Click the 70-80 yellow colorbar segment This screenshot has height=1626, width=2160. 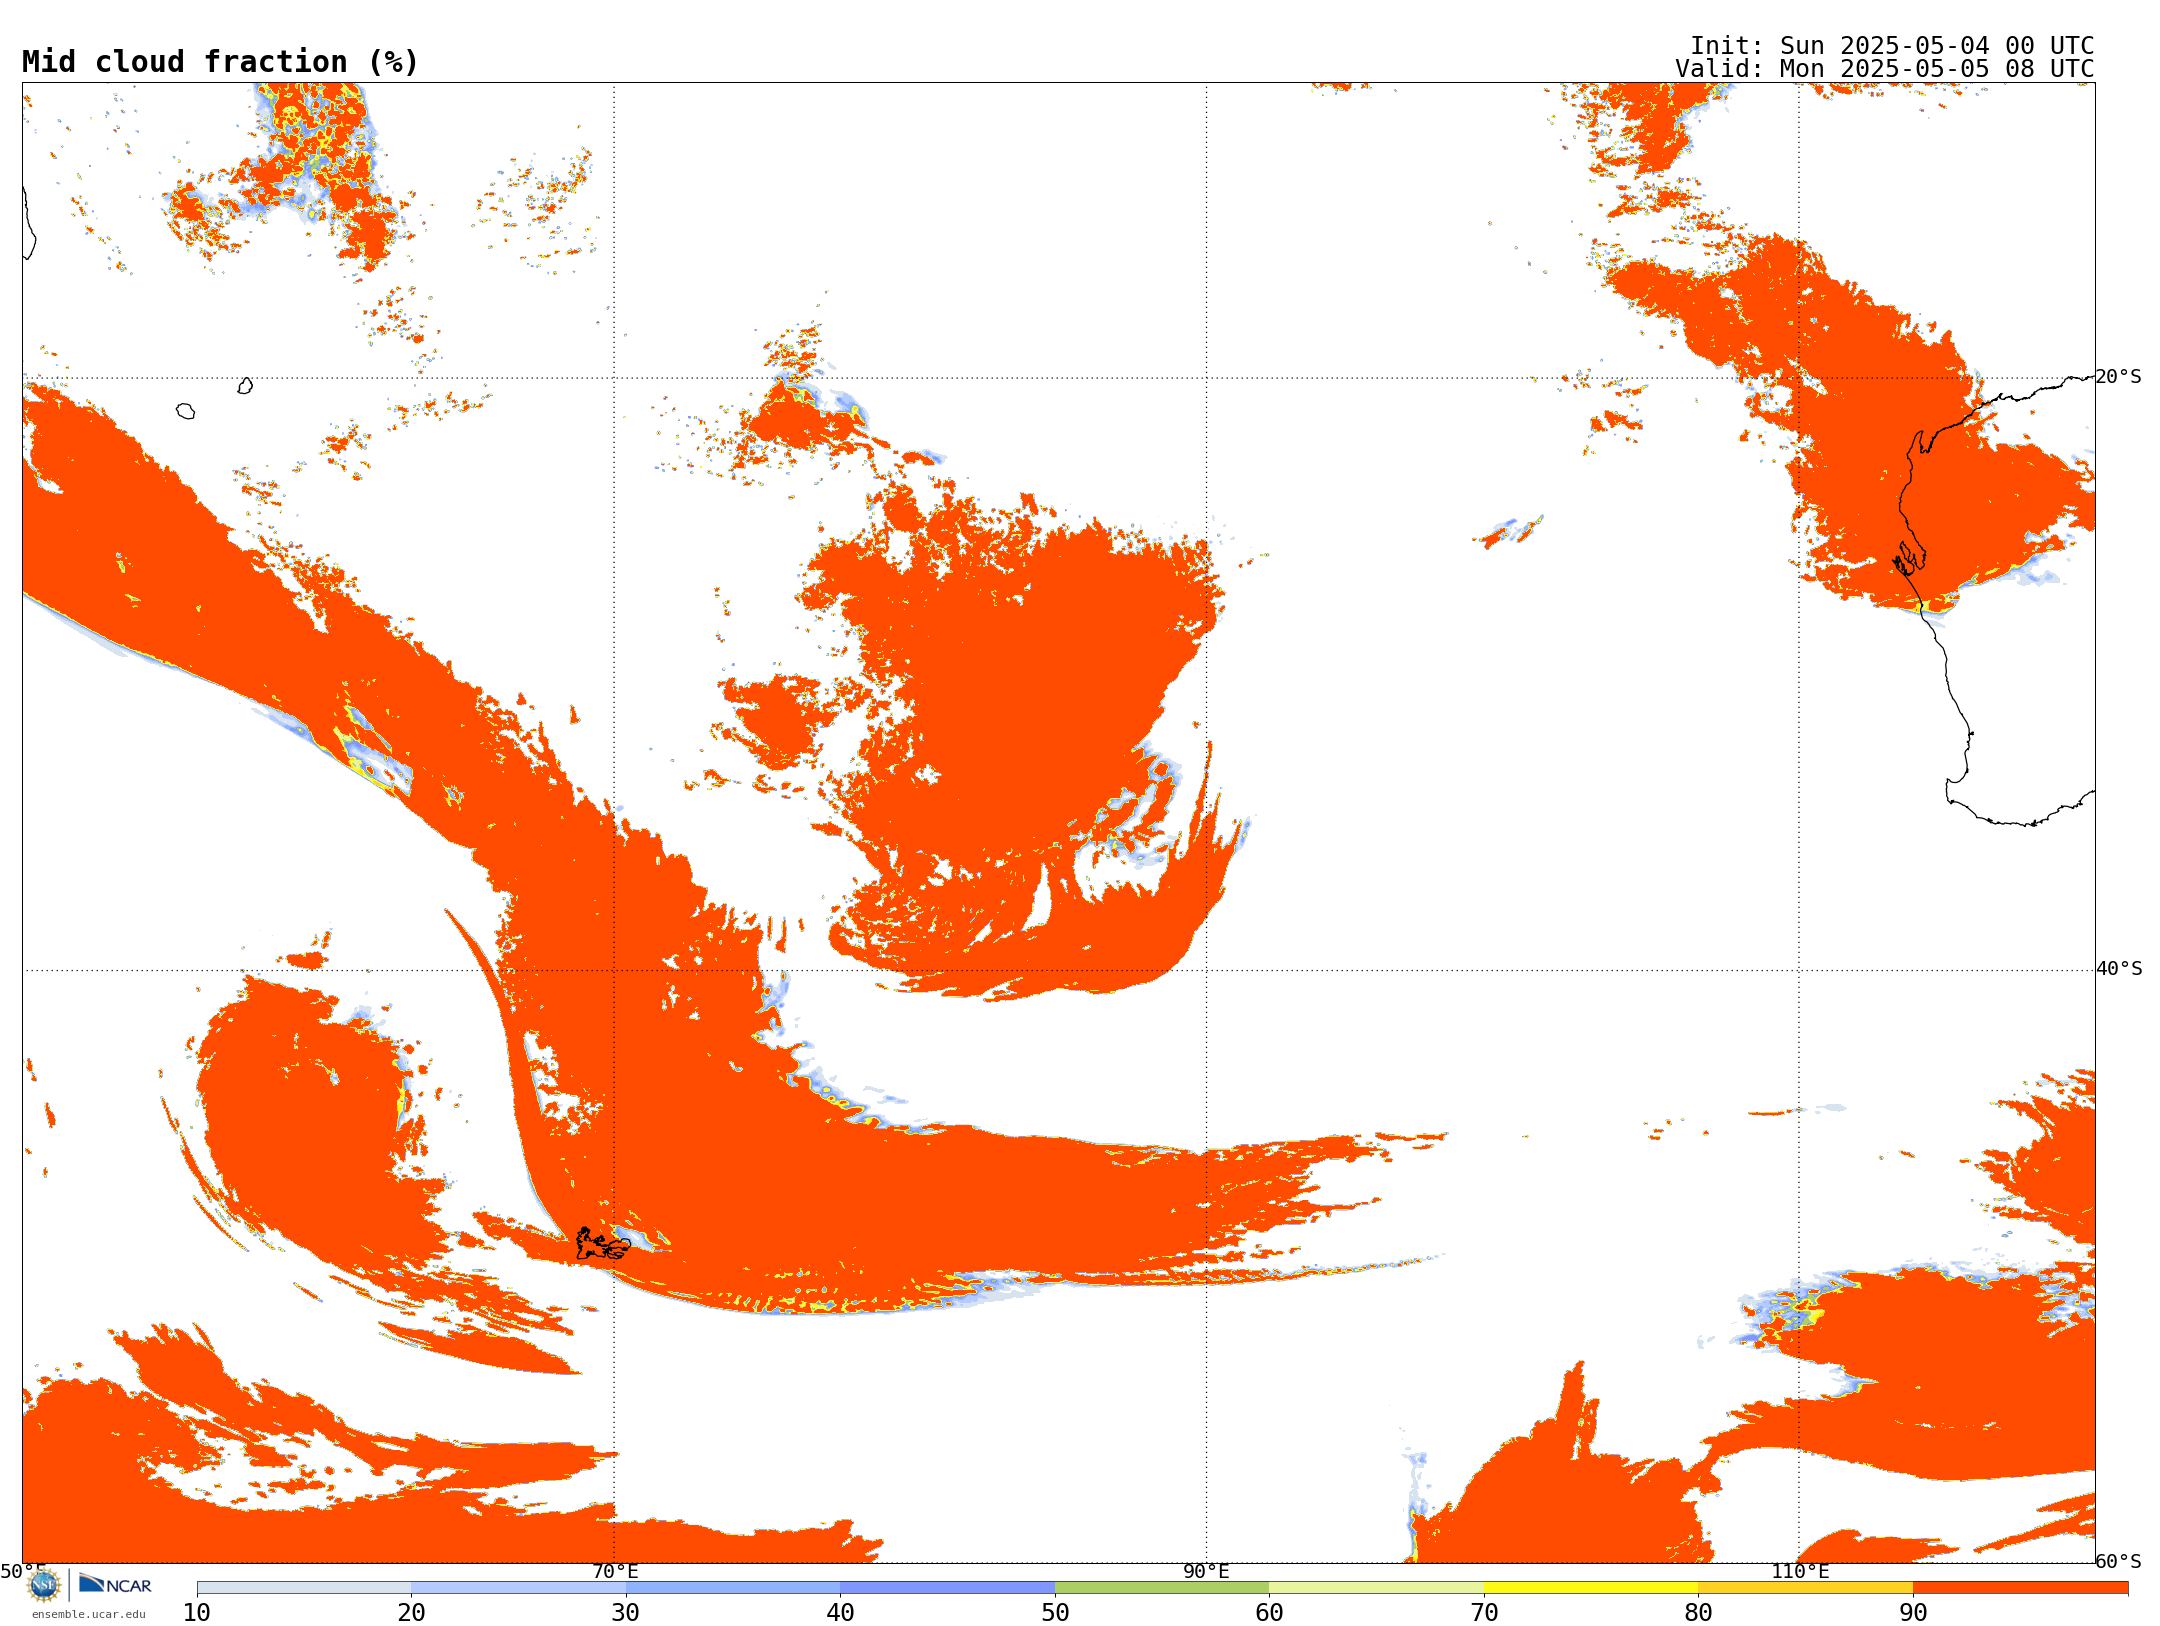[x=1591, y=1588]
